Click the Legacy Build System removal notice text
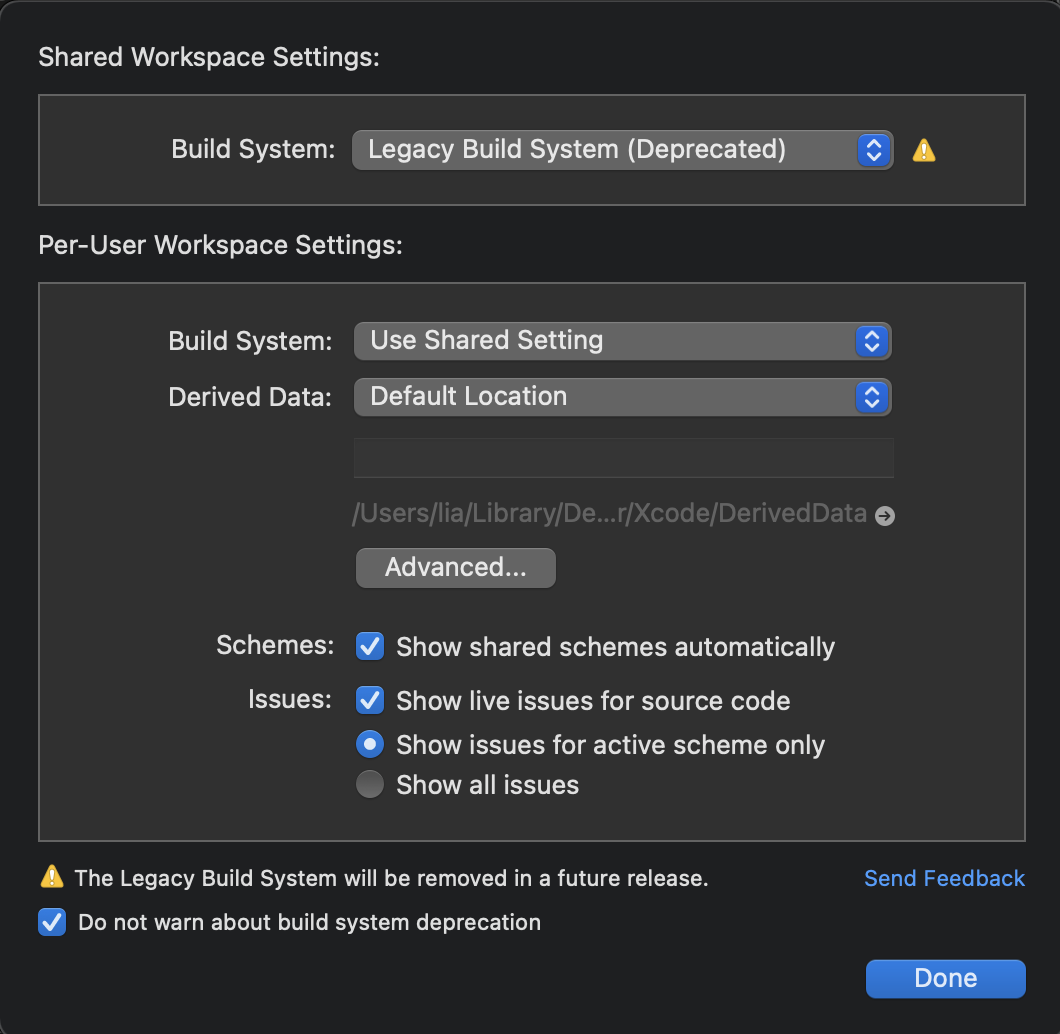1060x1034 pixels. click(x=391, y=878)
